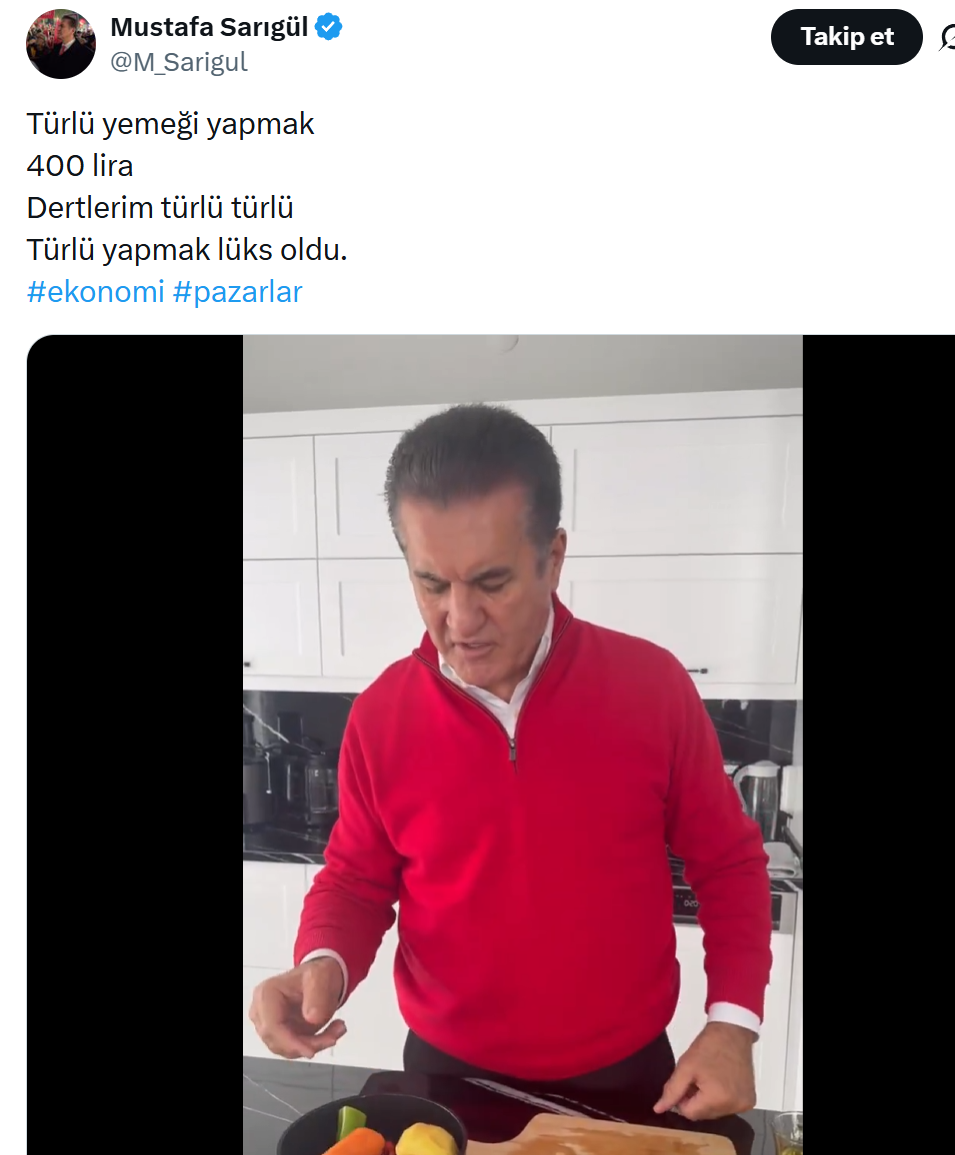Play the embedded kitchen video
The height and width of the screenshot is (1155, 955).
tap(522, 744)
